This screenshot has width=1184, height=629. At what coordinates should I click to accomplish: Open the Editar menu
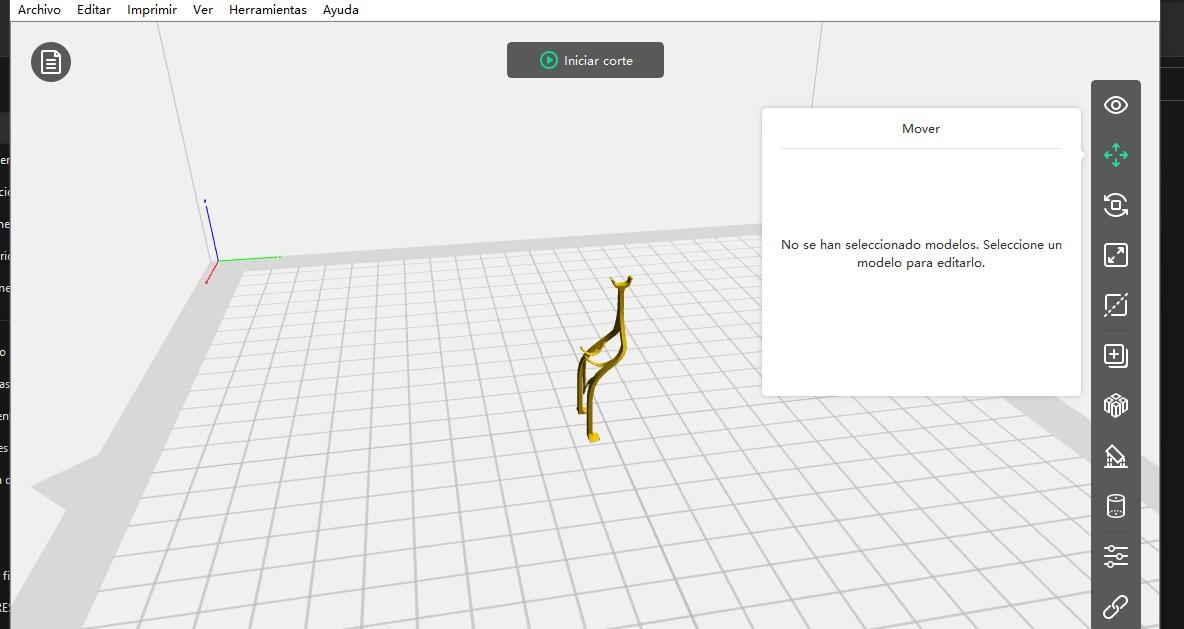pos(94,10)
